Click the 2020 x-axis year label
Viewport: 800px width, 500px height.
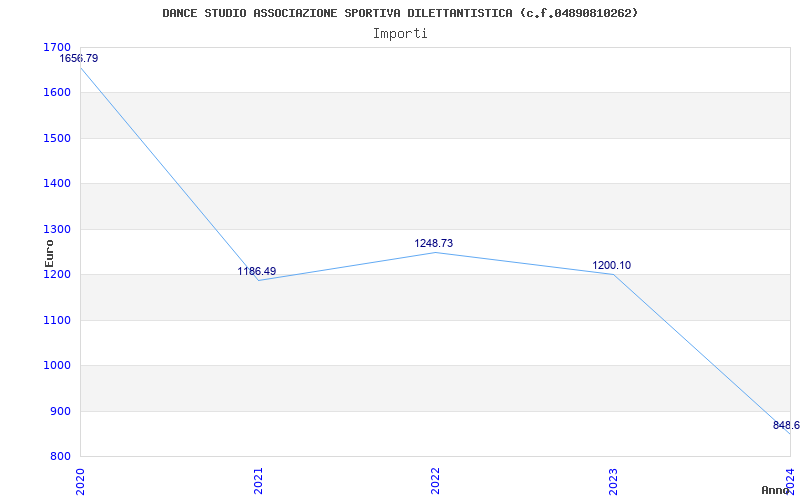(x=80, y=481)
